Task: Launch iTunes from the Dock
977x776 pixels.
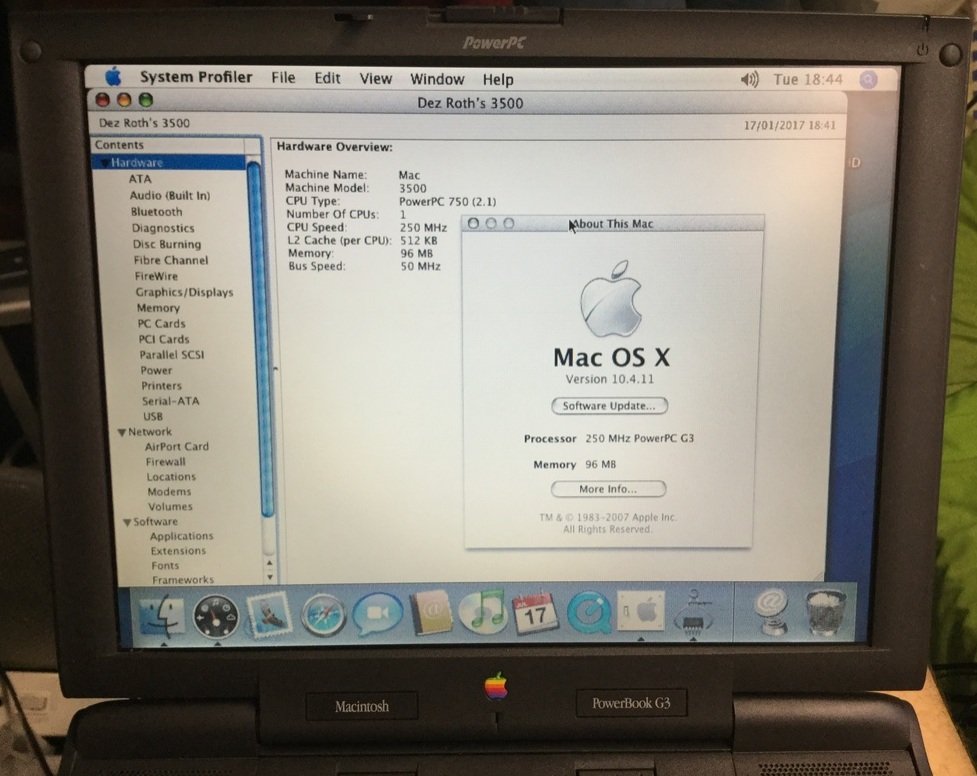Action: 482,610
